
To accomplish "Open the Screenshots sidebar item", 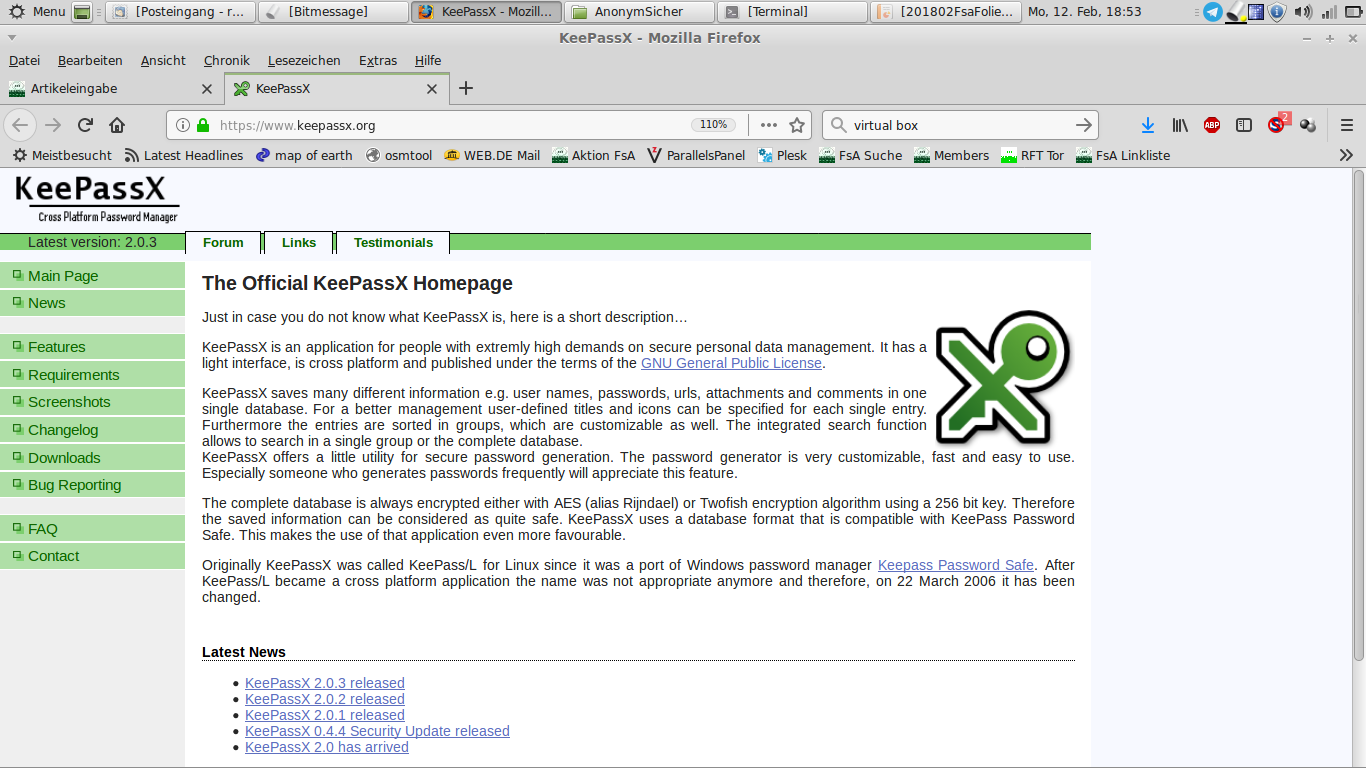I will point(92,401).
